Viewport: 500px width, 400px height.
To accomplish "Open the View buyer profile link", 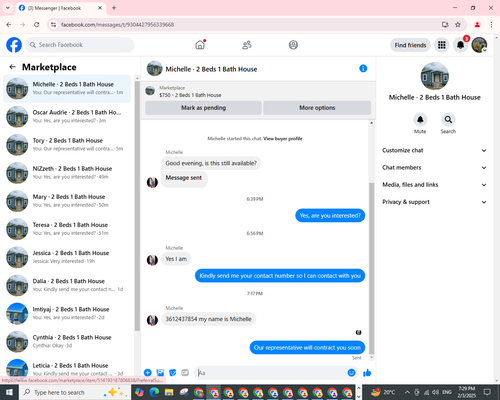I will 283,138.
